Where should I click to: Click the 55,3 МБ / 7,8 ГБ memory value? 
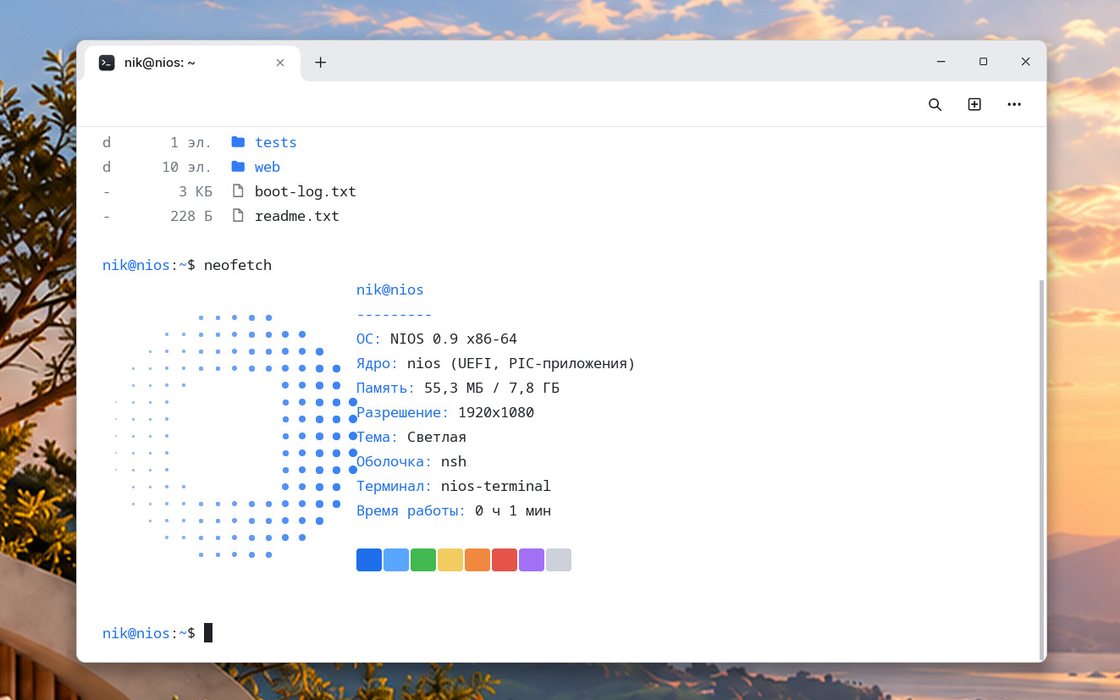491,388
